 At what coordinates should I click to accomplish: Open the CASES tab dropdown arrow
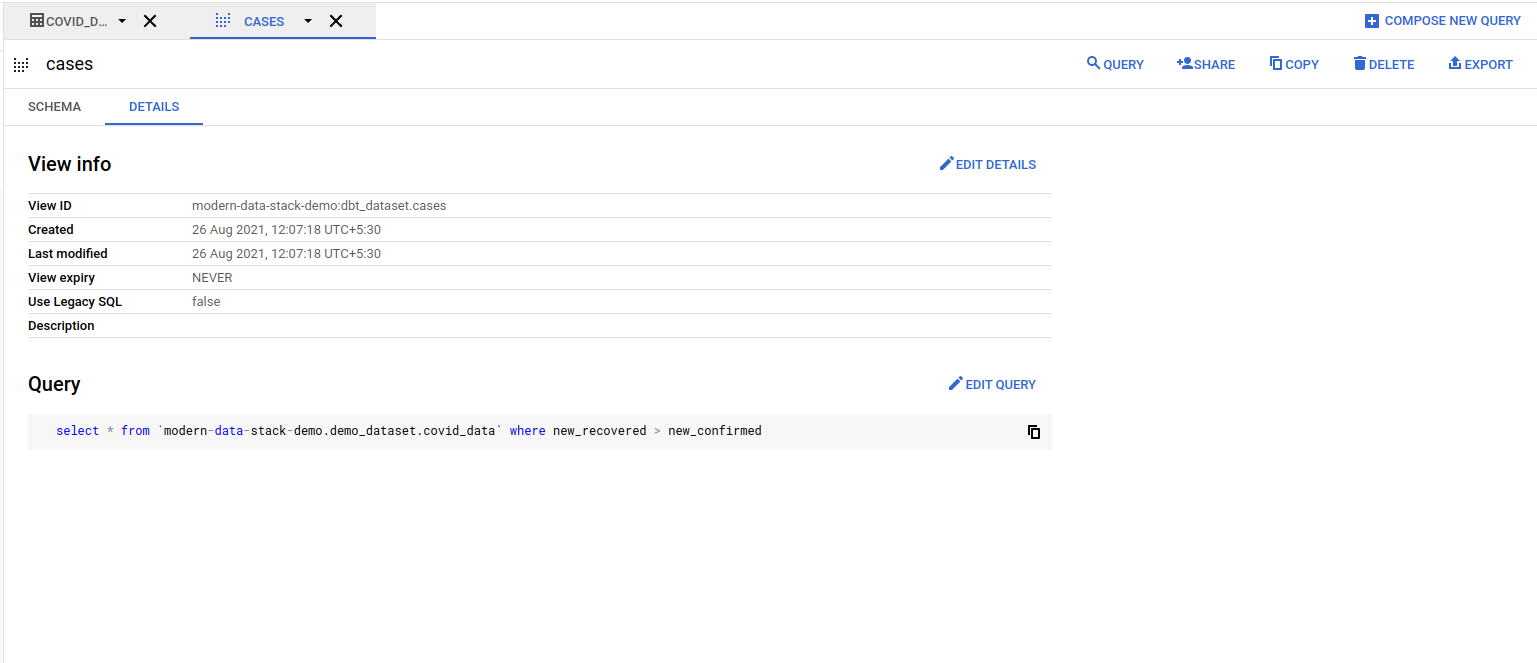click(308, 21)
